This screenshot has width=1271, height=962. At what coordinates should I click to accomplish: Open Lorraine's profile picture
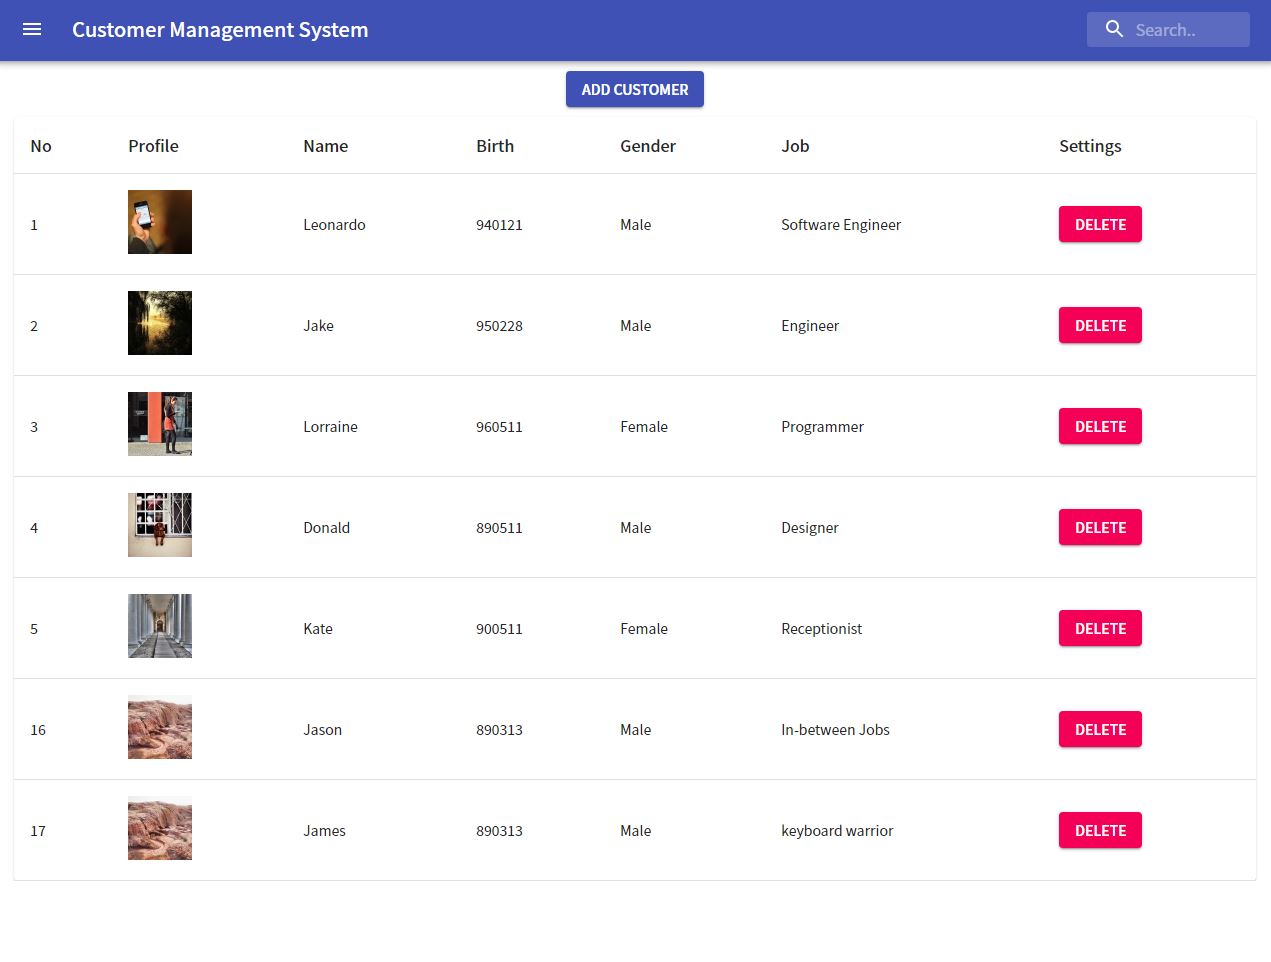click(160, 424)
